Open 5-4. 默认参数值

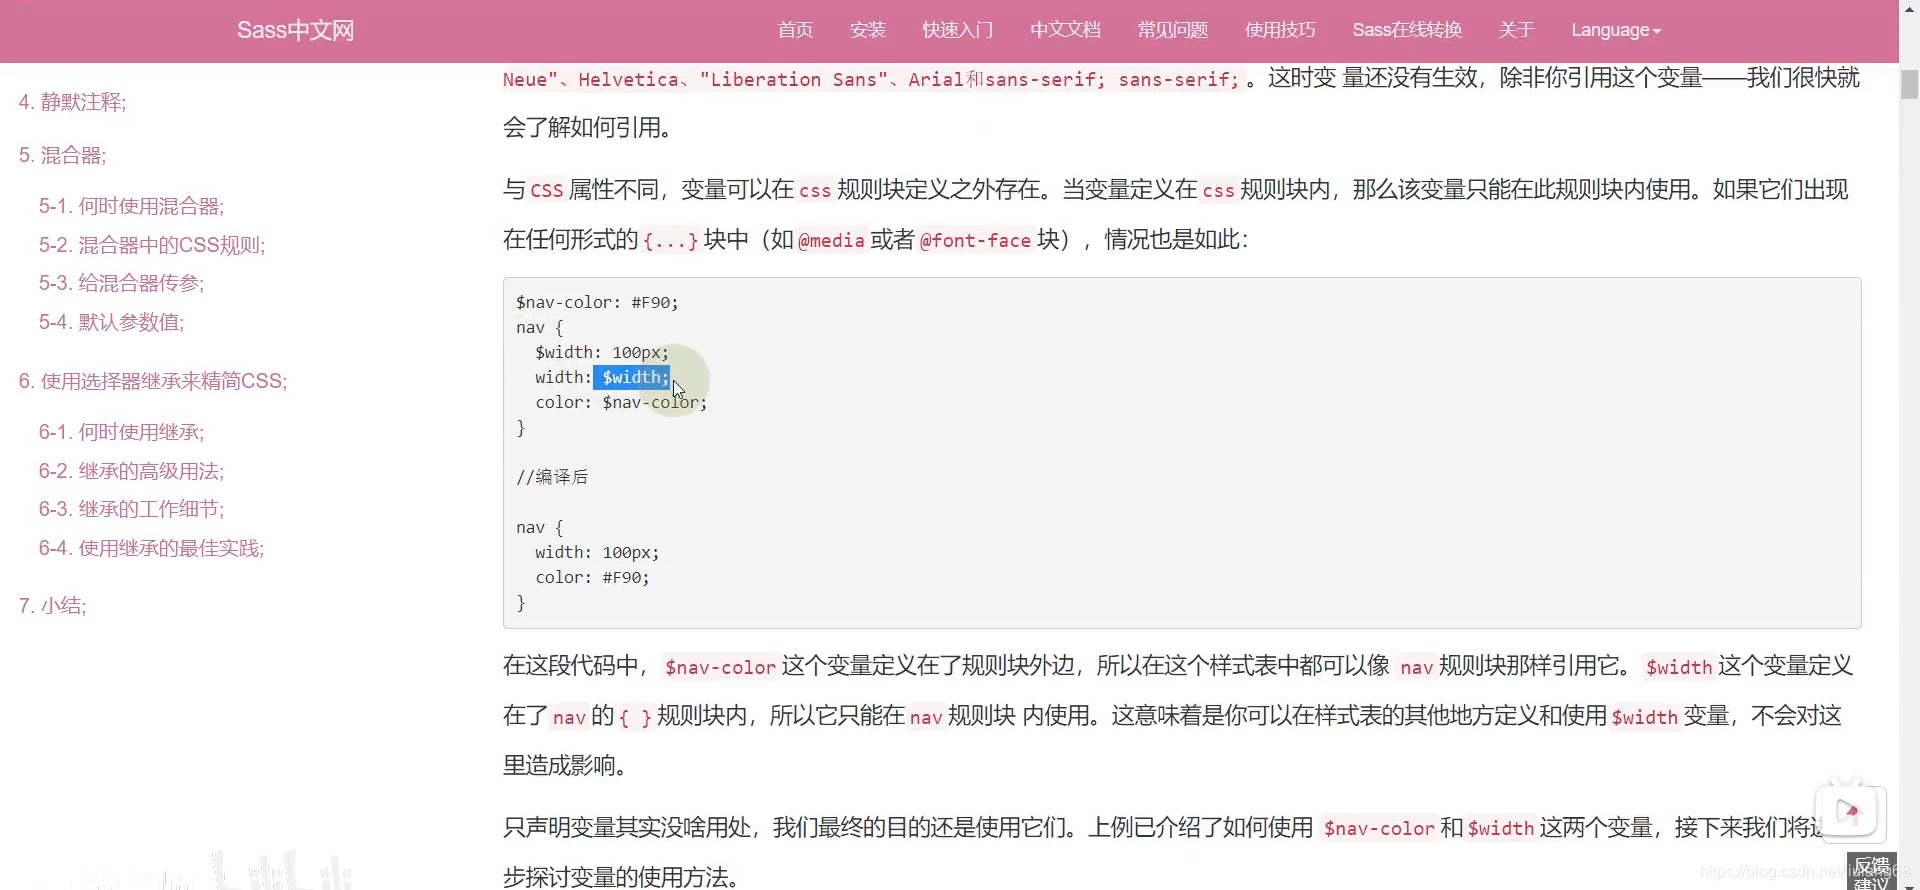coord(111,322)
